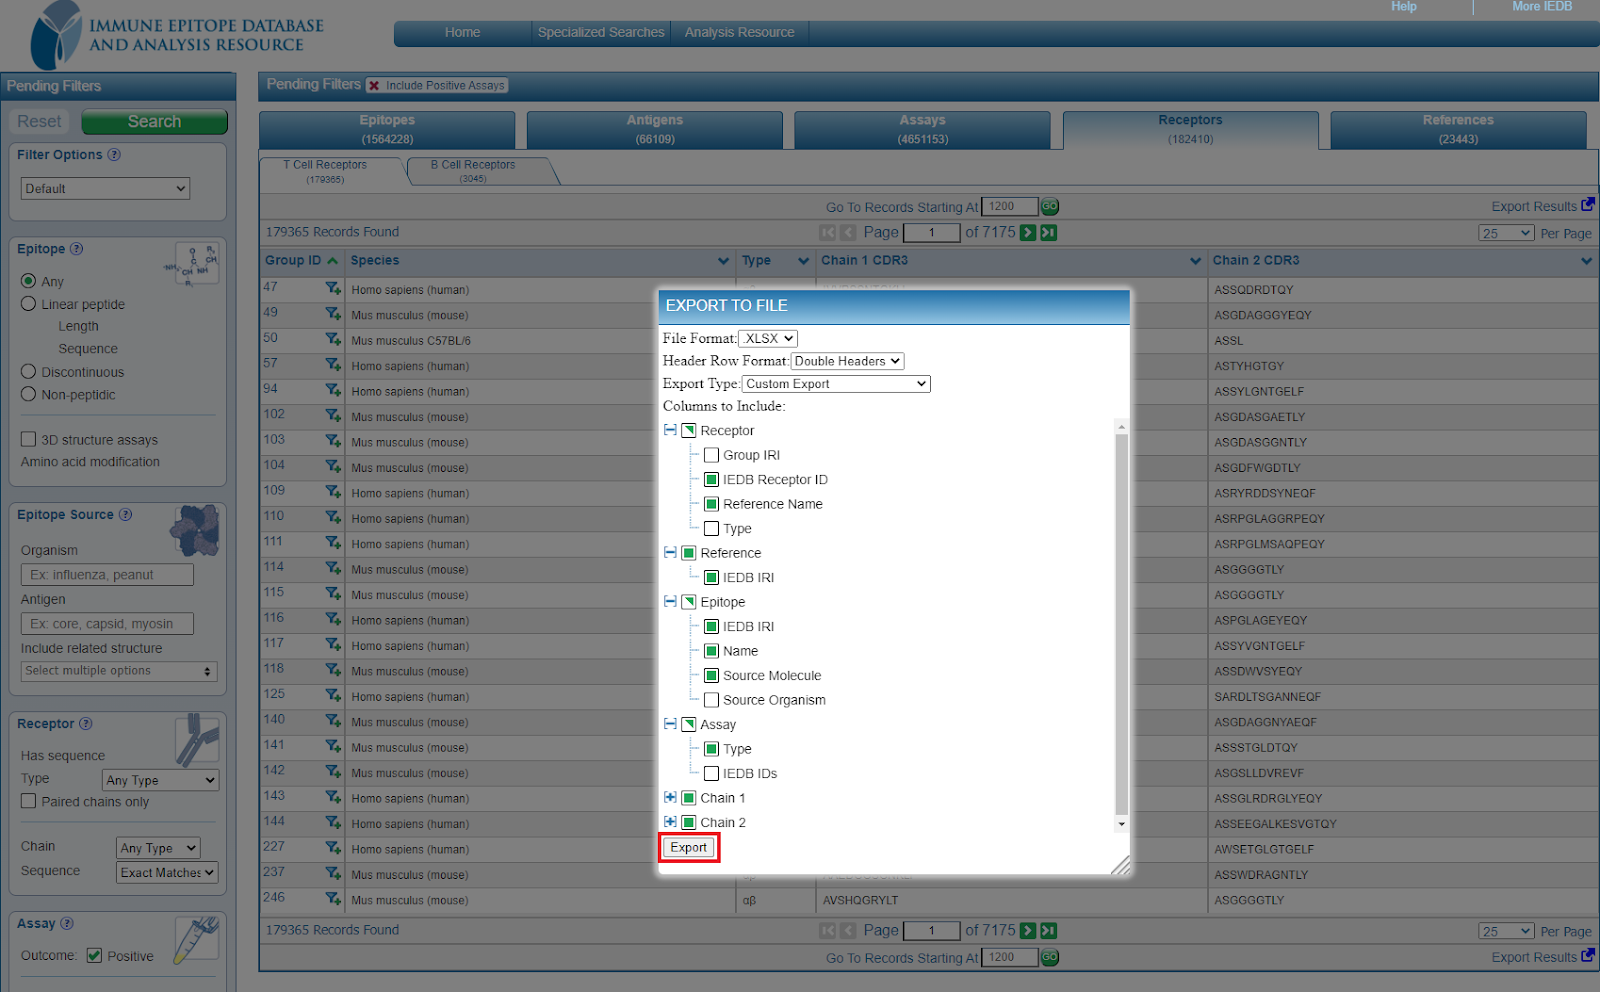The height and width of the screenshot is (992, 1600).
Task: Jump to last page using bottom pagination
Action: [1048, 931]
